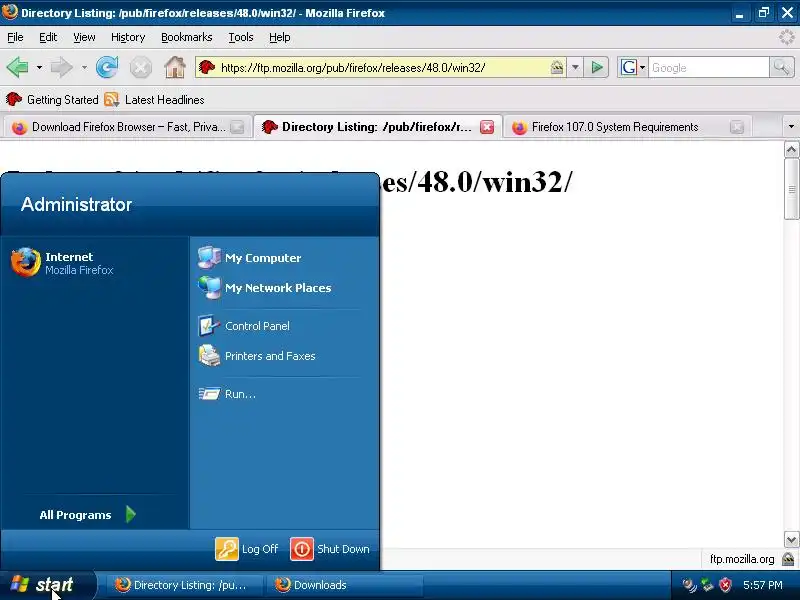Close the Firefox 107.0 System Requirements tab
Screen dimensions: 800x600
(x=737, y=127)
